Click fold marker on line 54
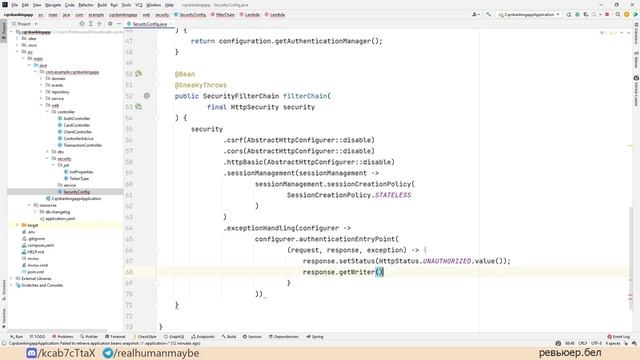The width and height of the screenshot is (640, 360). [x=156, y=118]
